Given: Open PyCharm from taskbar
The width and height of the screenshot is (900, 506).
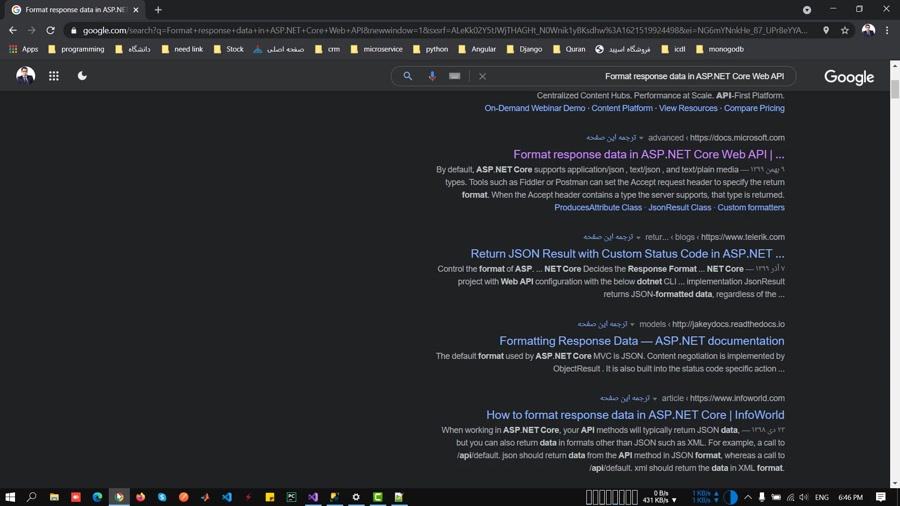Looking at the screenshot, I should coord(292,497).
